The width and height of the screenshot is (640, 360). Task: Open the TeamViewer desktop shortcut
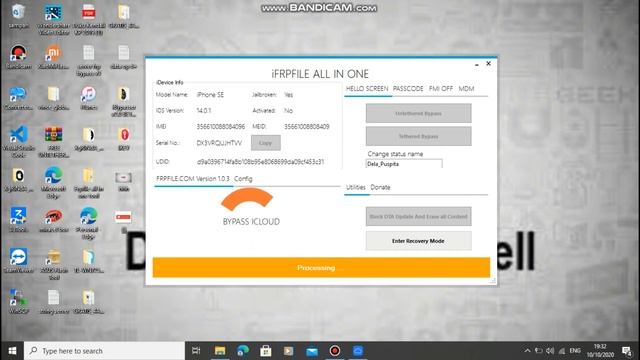tap(18, 261)
